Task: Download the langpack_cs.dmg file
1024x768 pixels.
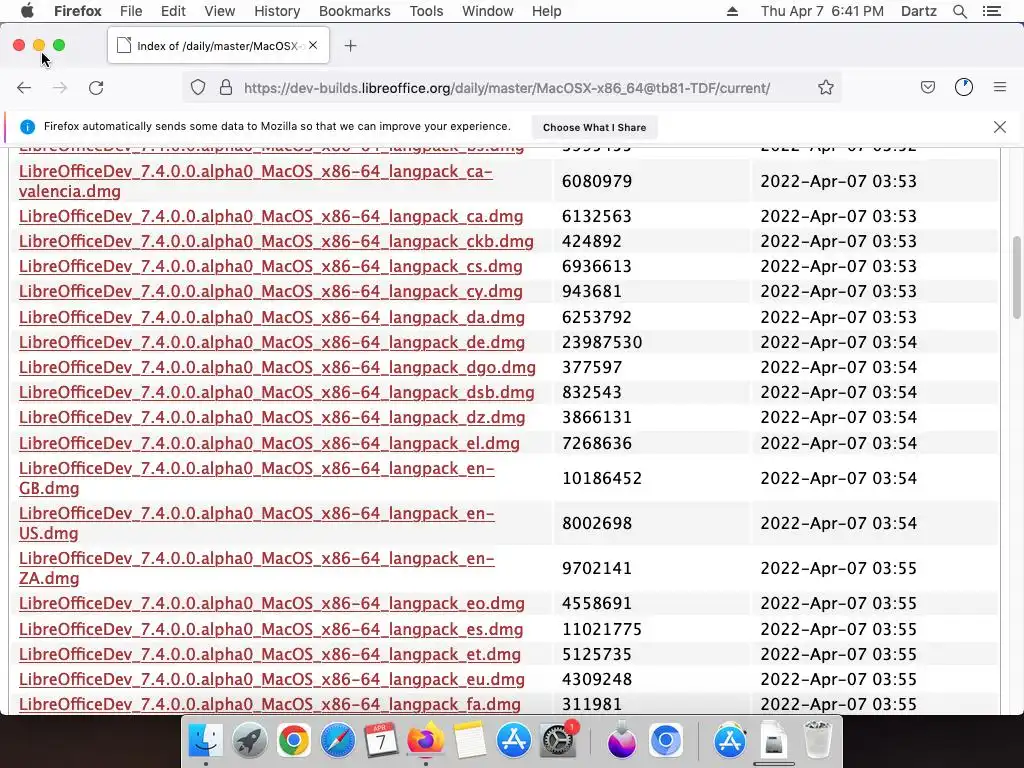Action: point(270,266)
